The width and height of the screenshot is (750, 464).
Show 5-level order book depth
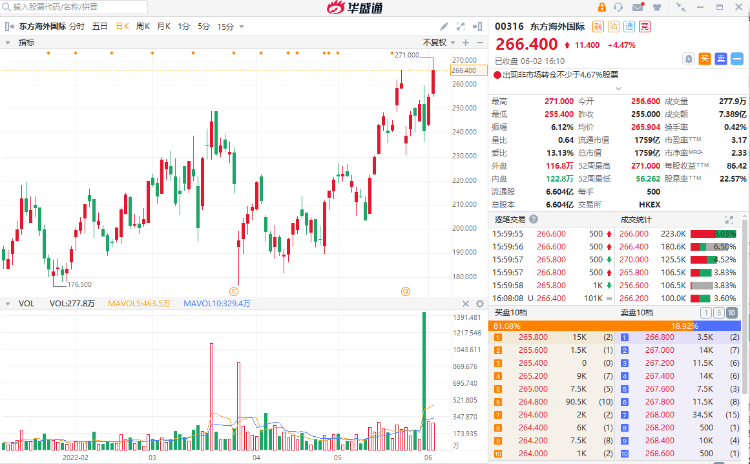coord(718,313)
